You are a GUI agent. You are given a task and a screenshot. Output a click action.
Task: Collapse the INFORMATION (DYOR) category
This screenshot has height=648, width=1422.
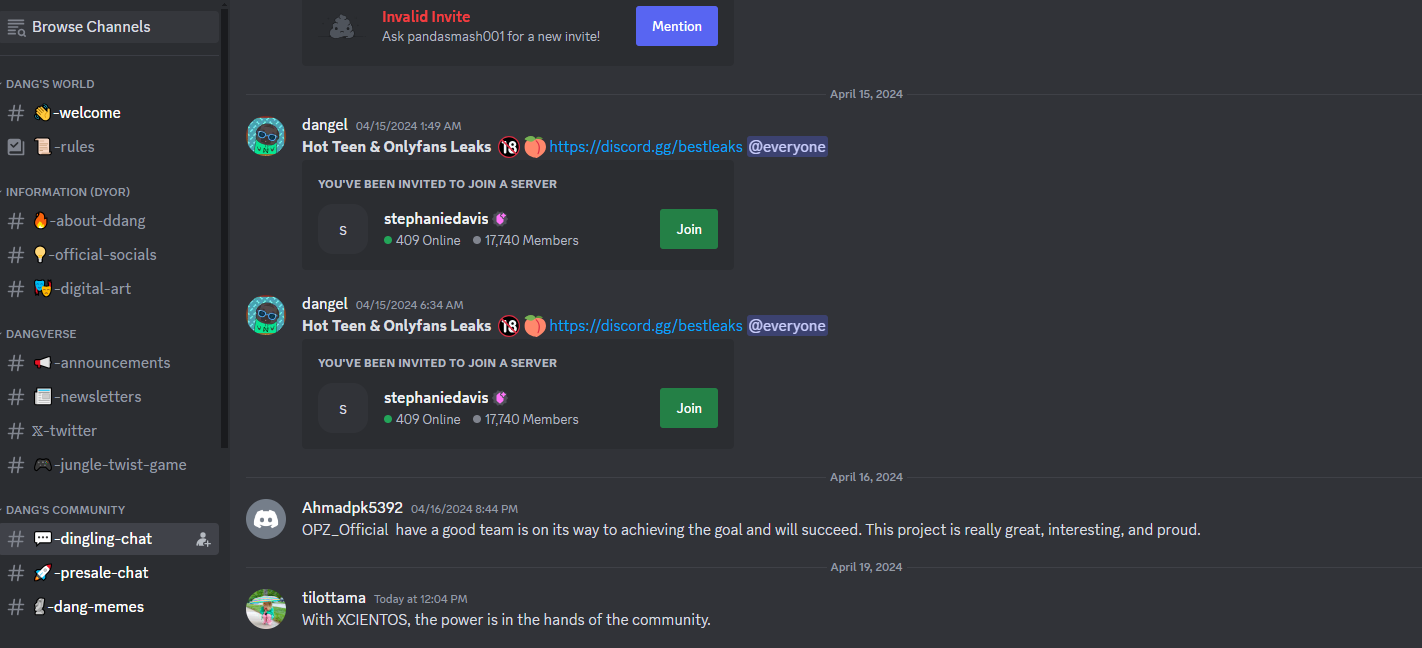pos(66,192)
